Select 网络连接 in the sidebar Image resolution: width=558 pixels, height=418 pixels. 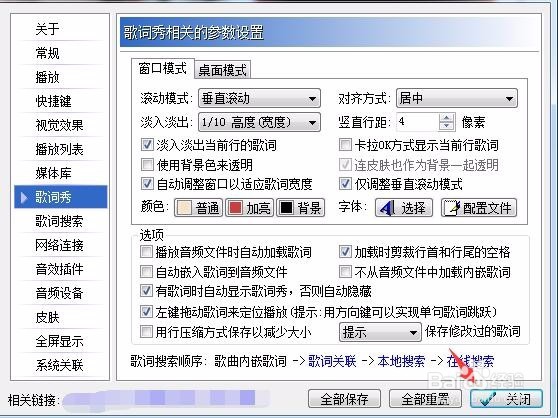click(x=59, y=245)
